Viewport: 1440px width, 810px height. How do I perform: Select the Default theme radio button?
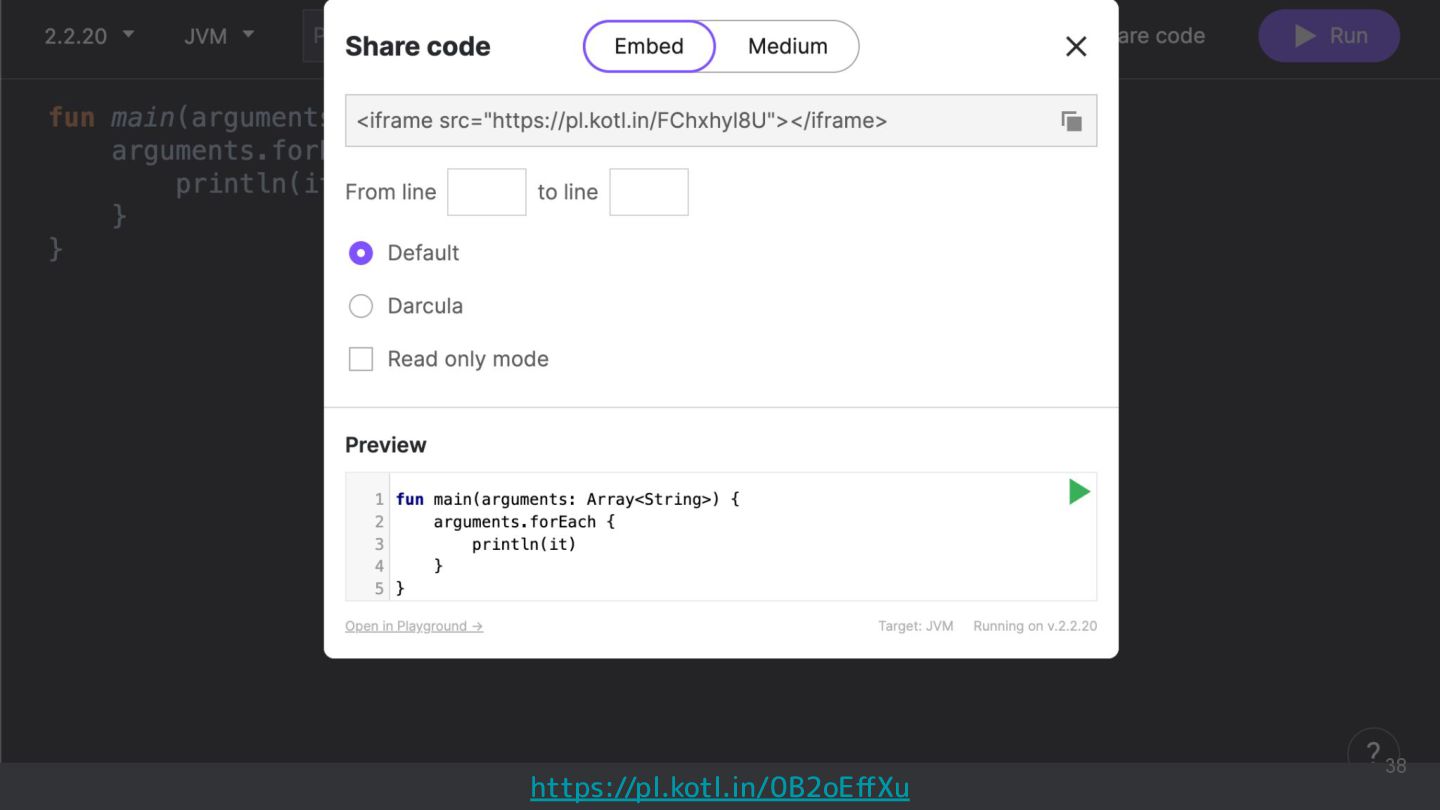tap(361, 253)
